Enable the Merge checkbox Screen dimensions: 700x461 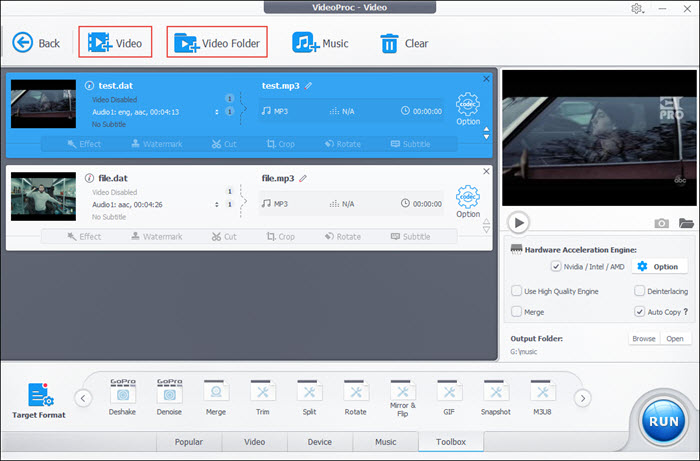point(517,311)
